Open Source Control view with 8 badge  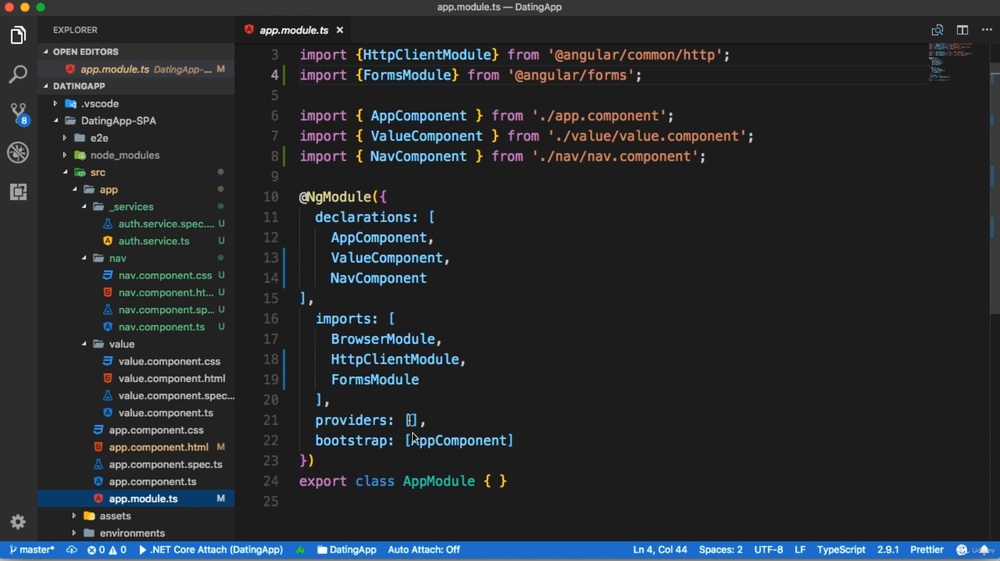click(18, 113)
